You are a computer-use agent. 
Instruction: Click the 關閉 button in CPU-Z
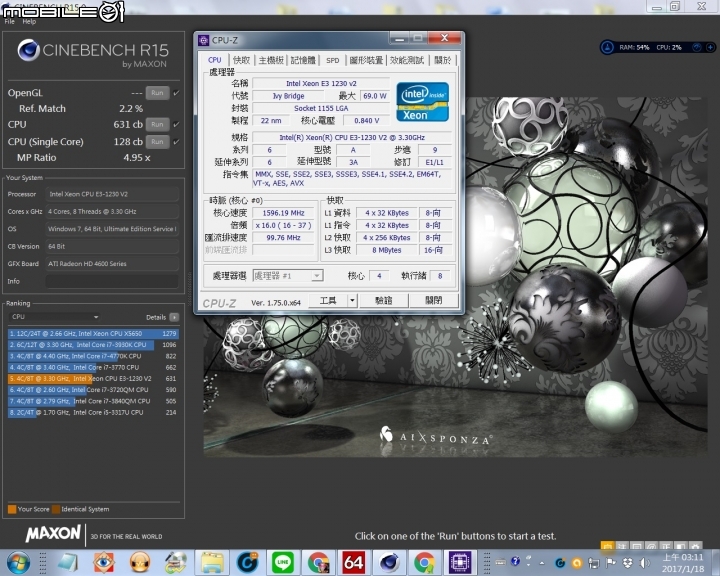(433, 301)
